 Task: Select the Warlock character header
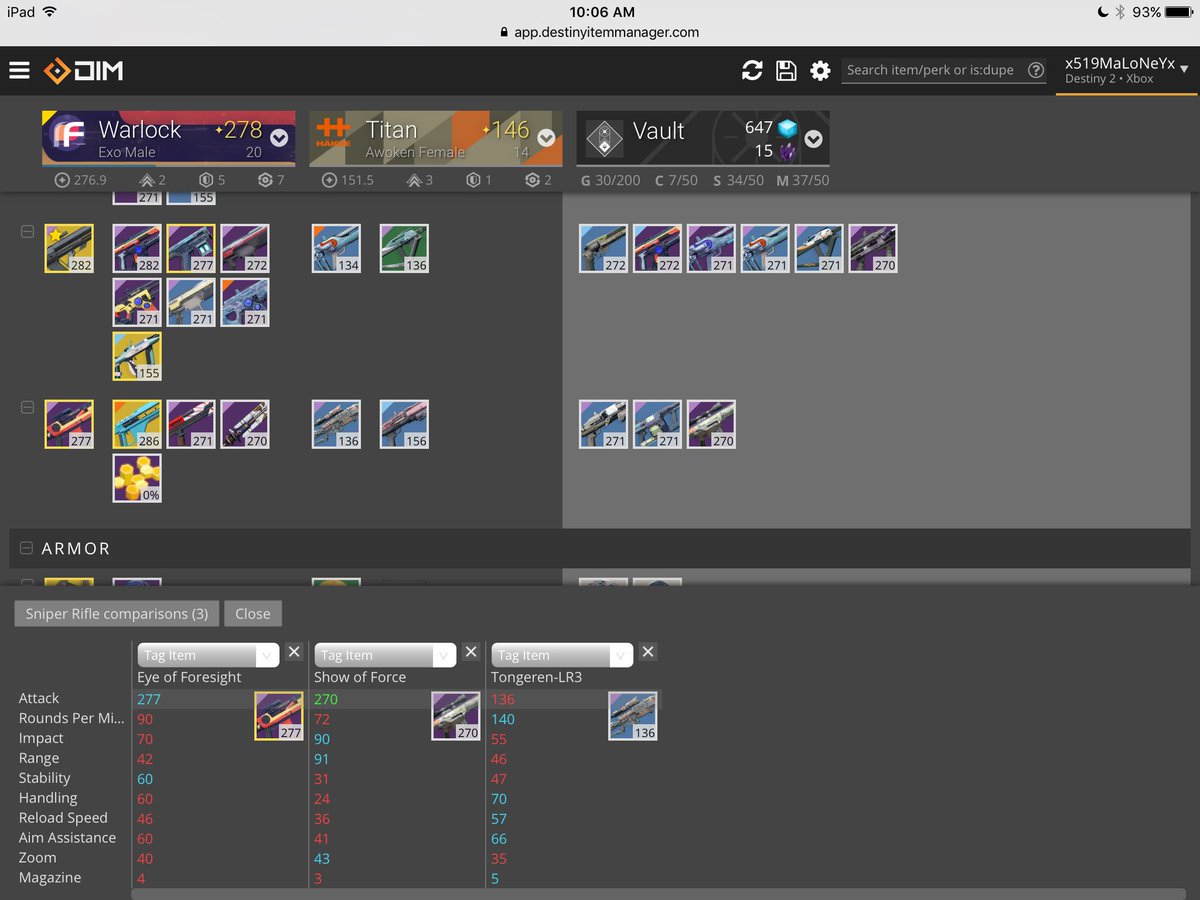(x=168, y=138)
